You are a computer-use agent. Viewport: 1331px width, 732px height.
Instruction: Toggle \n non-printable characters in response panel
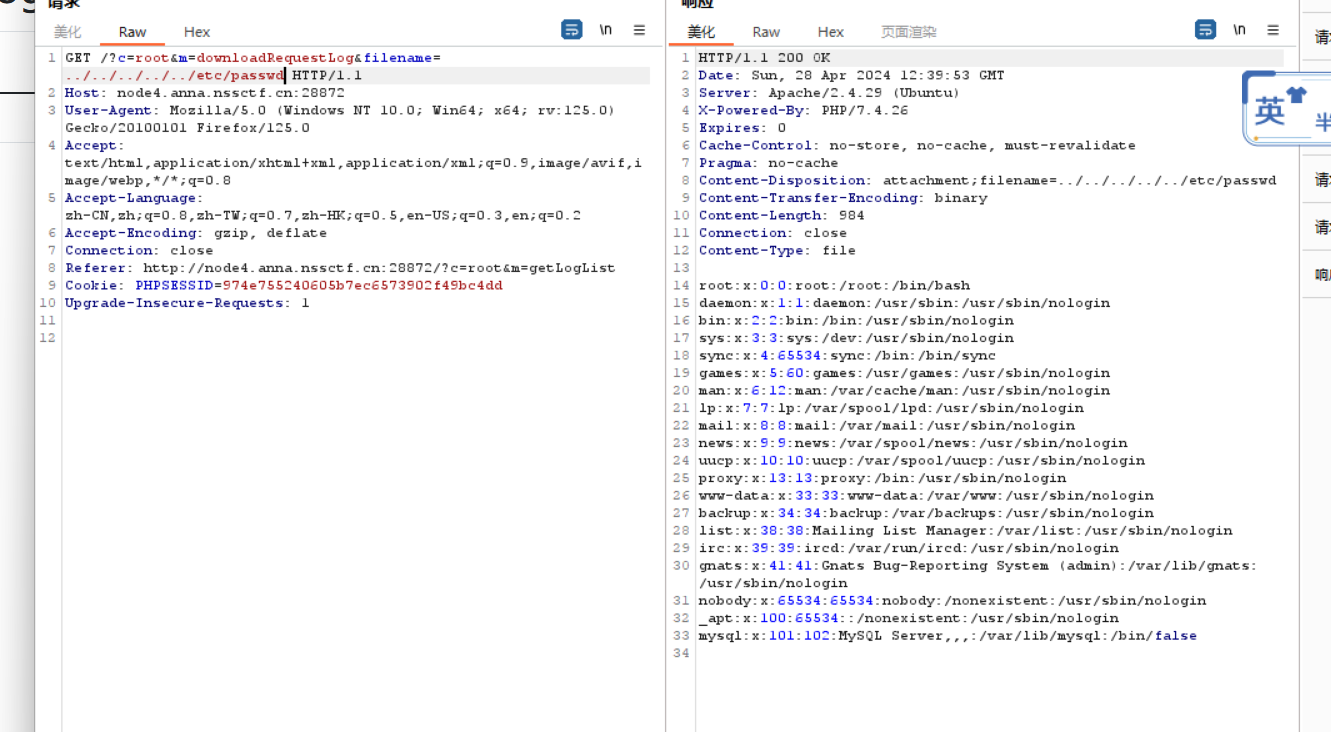[1240, 30]
